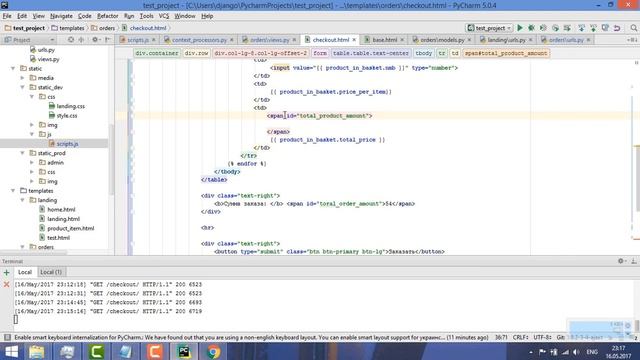Run with coverage toolbar icon
Viewport: 640px width, 360px height.
point(543,28)
